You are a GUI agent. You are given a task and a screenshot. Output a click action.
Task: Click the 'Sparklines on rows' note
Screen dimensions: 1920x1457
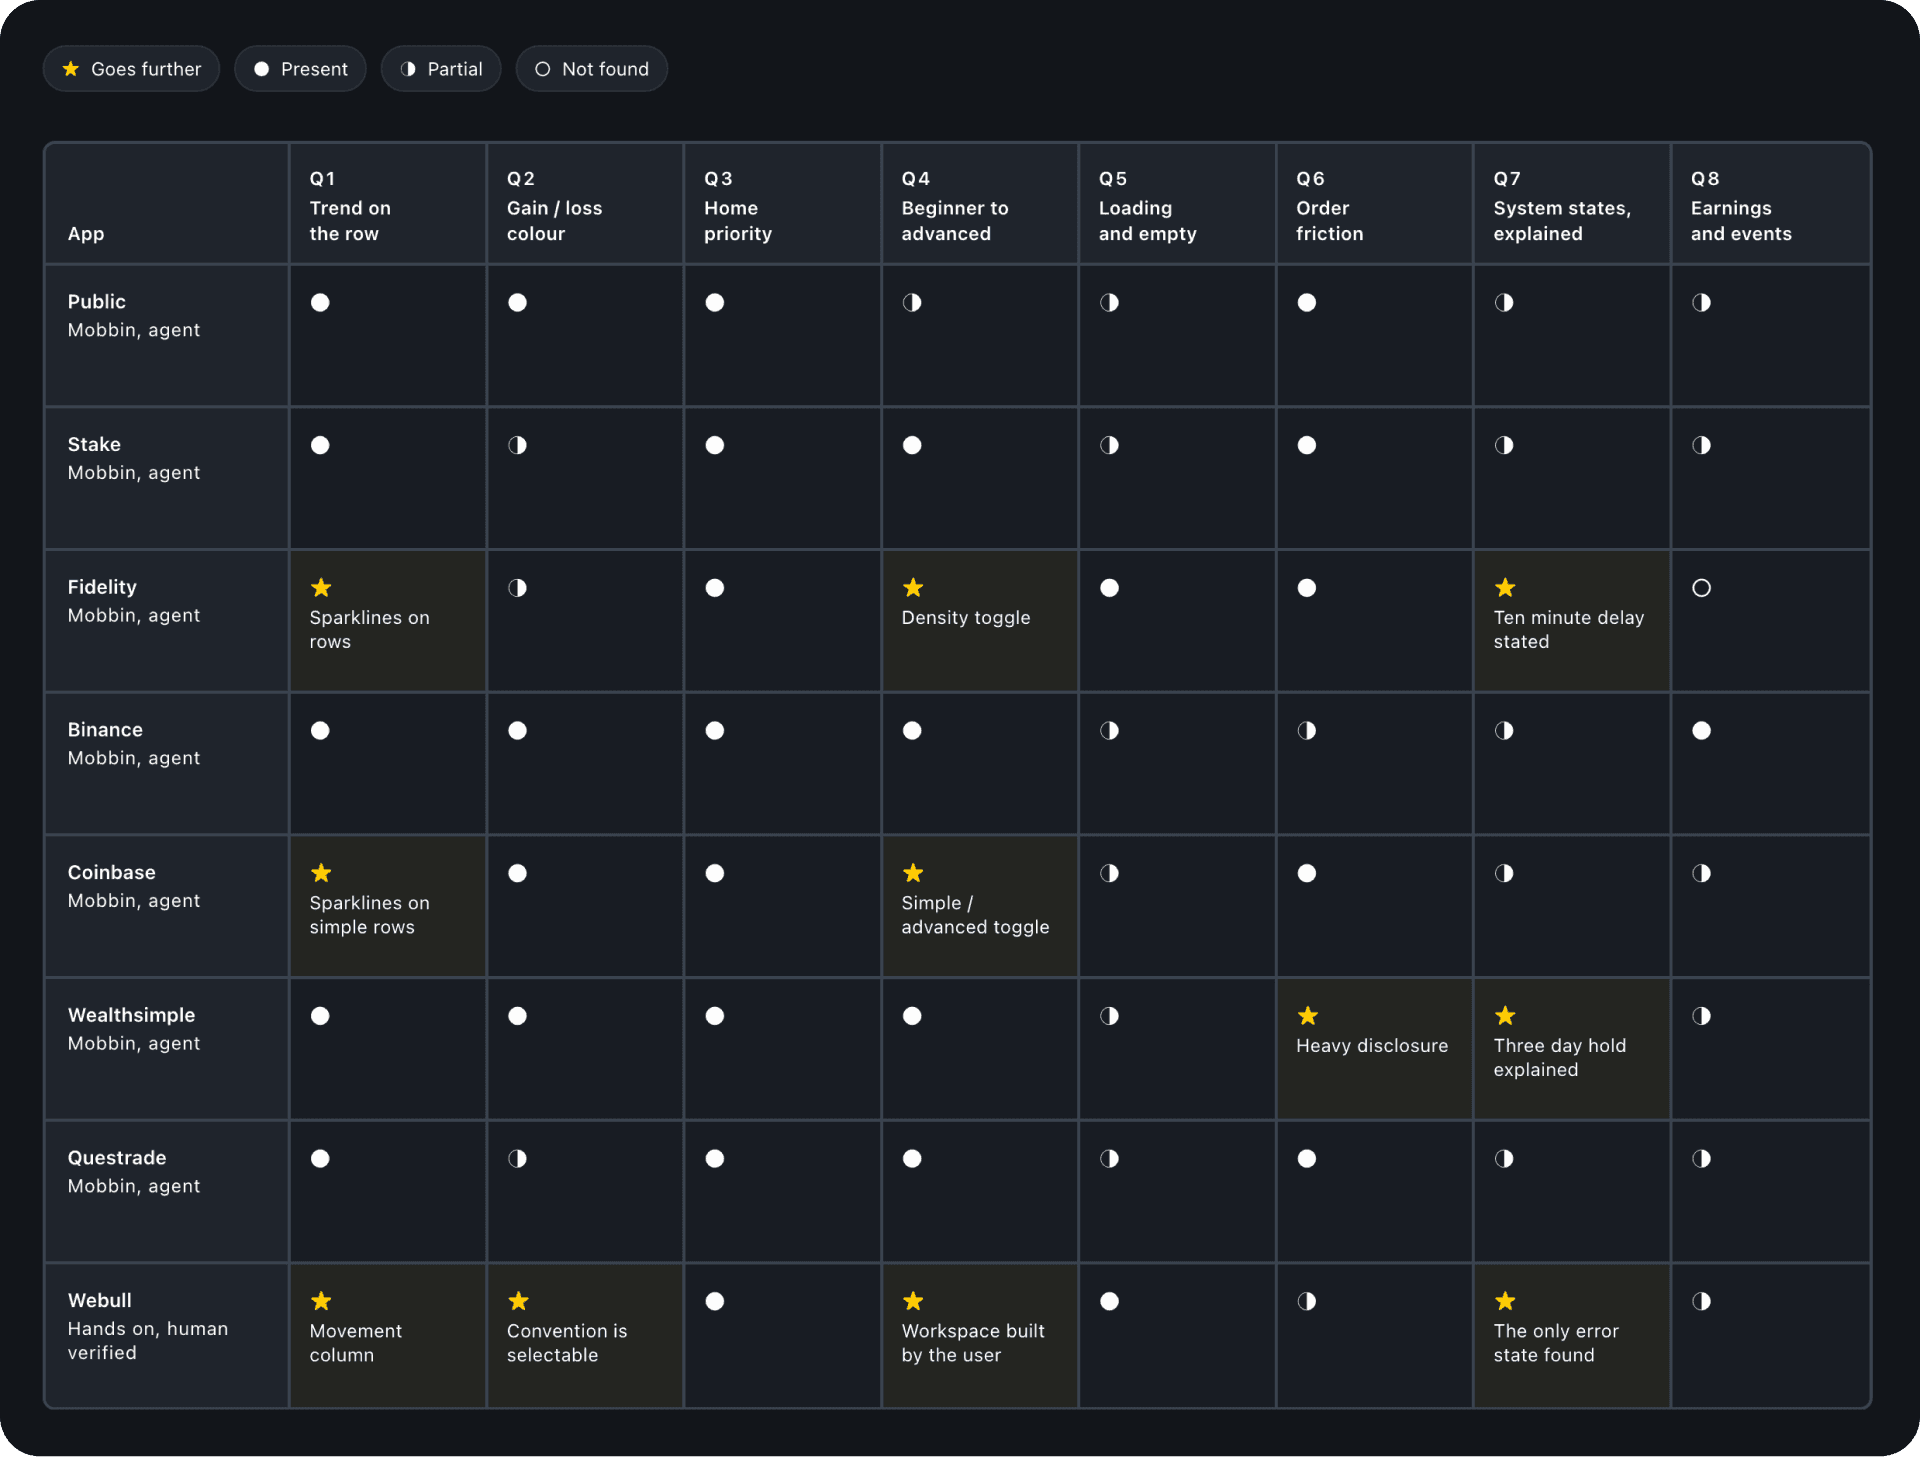click(370, 630)
